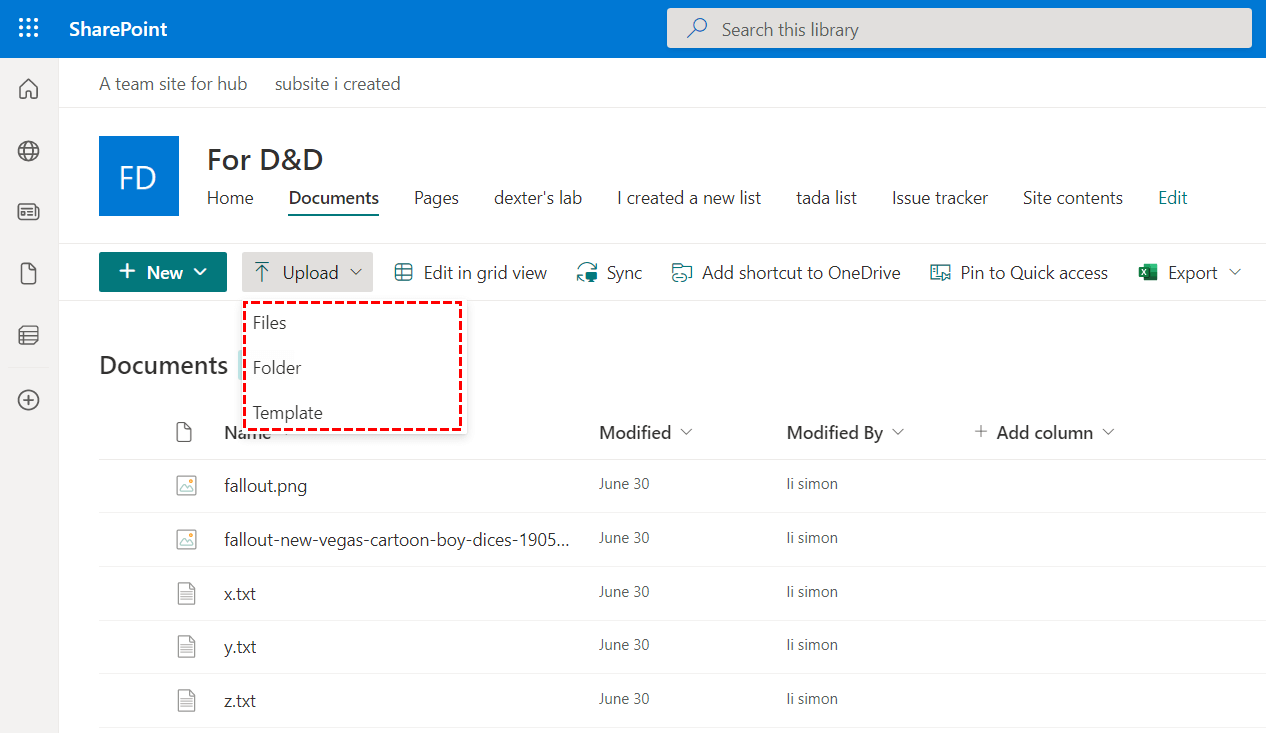Image resolution: width=1266 pixels, height=733 pixels.
Task: Open the tada list navigation link
Action: point(826,198)
